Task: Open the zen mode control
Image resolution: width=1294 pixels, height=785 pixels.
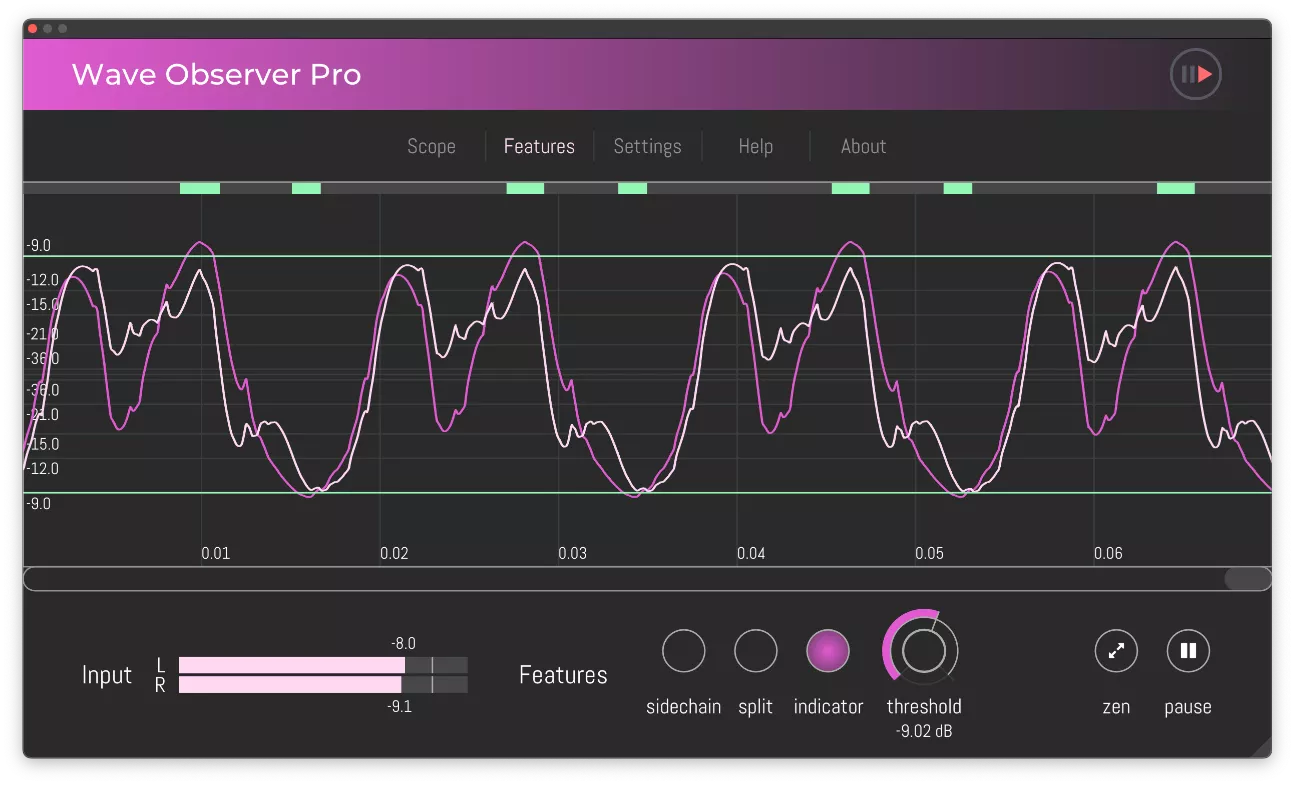Action: point(1116,650)
